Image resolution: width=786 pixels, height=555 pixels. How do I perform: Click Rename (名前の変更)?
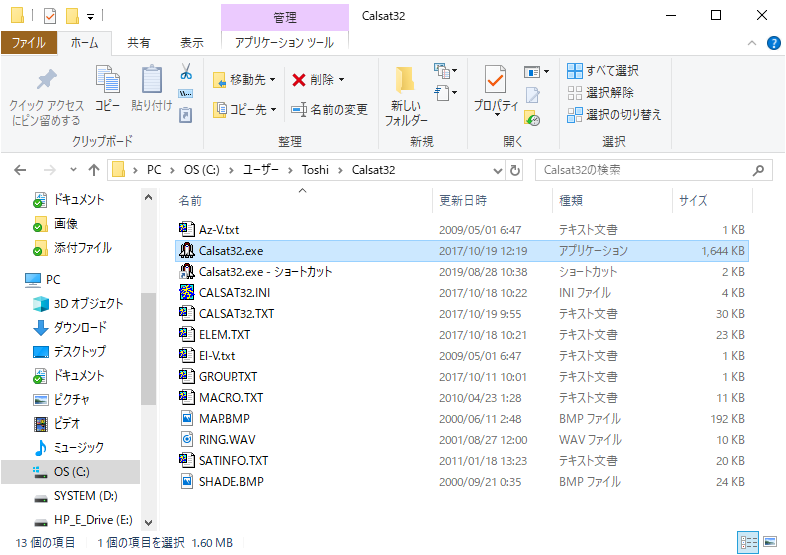(329, 109)
